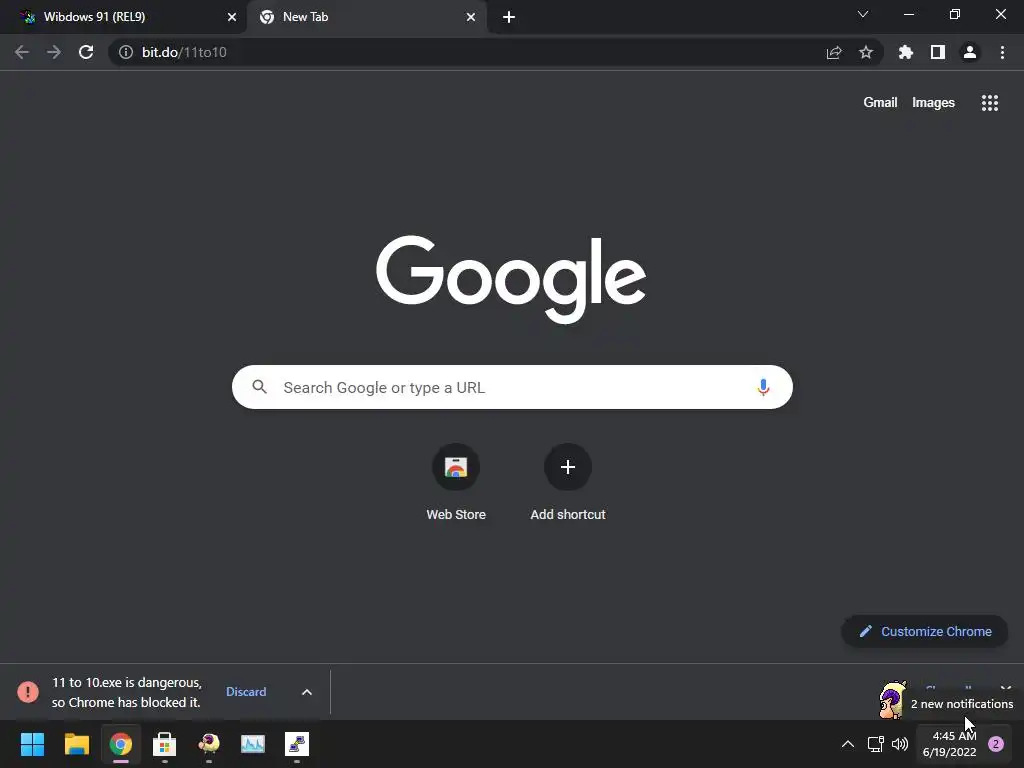Open the notification count badge
The width and height of the screenshot is (1024, 768).
995,744
